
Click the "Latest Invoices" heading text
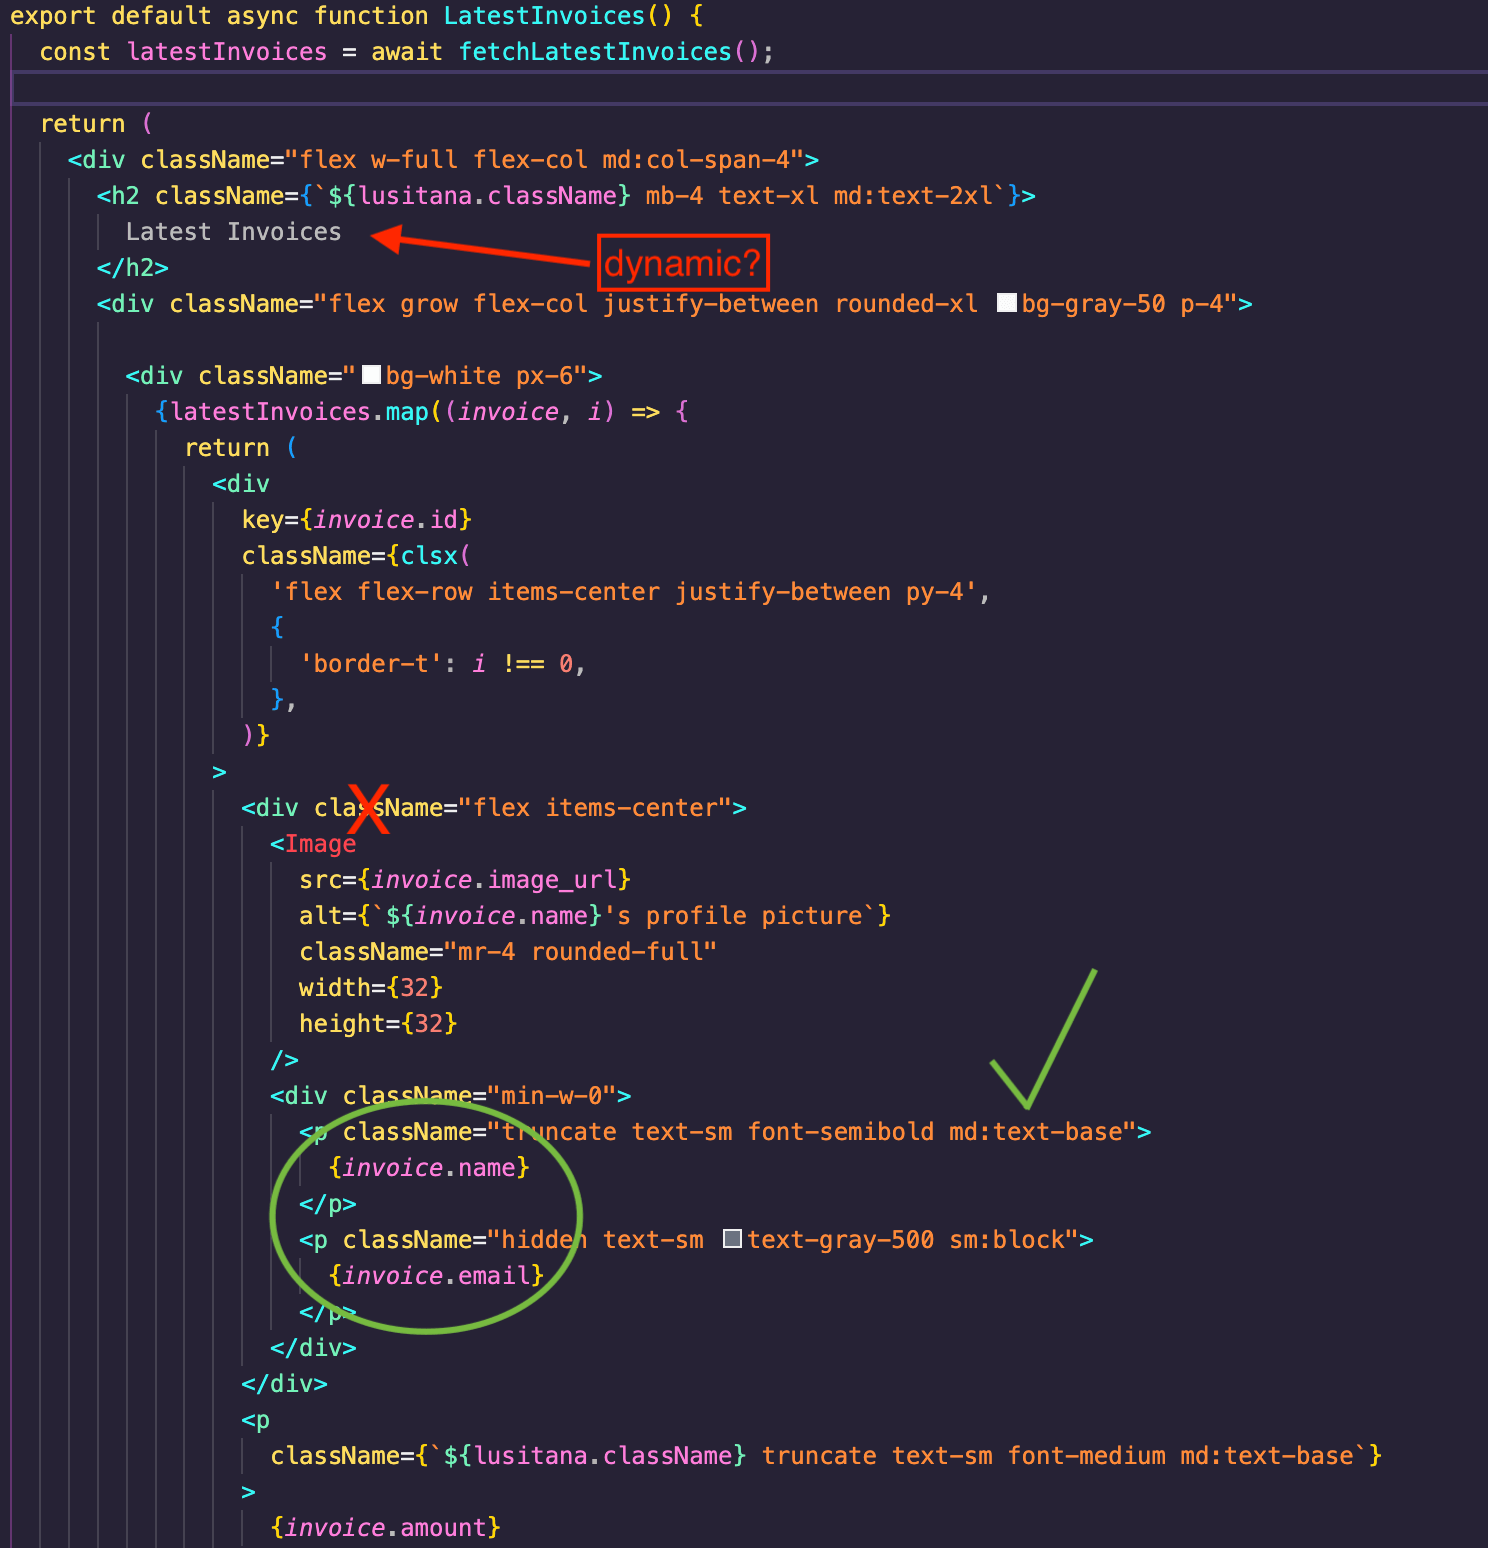coord(233,232)
